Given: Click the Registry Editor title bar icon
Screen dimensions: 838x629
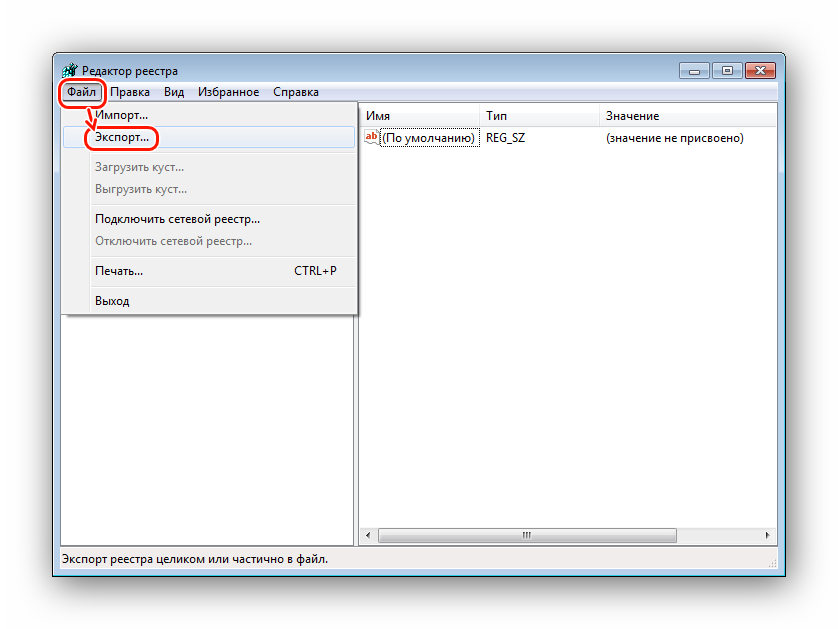Looking at the screenshot, I should click(x=69, y=71).
